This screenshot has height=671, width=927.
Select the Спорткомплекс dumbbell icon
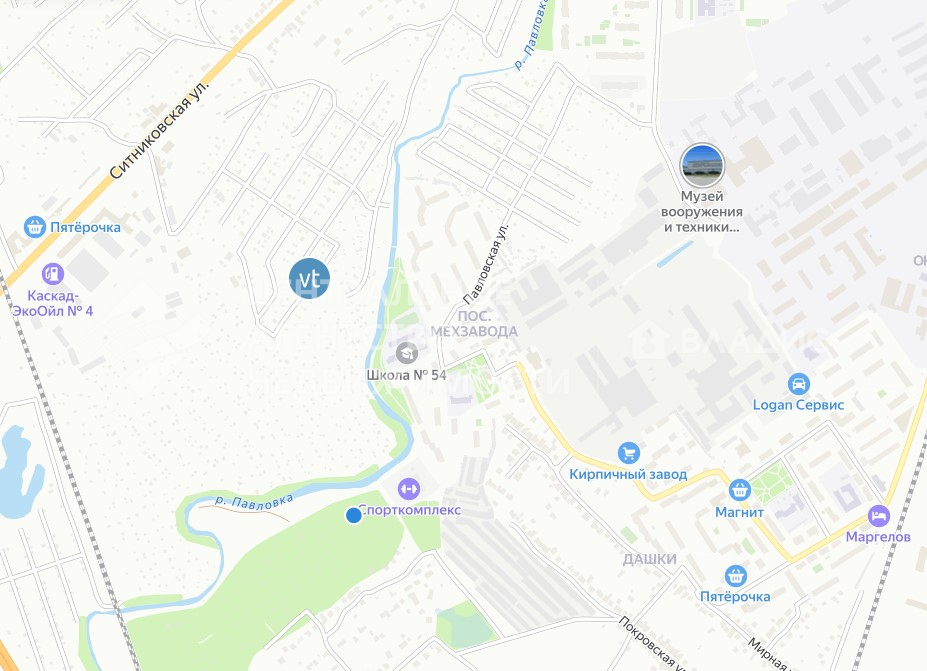coord(408,489)
